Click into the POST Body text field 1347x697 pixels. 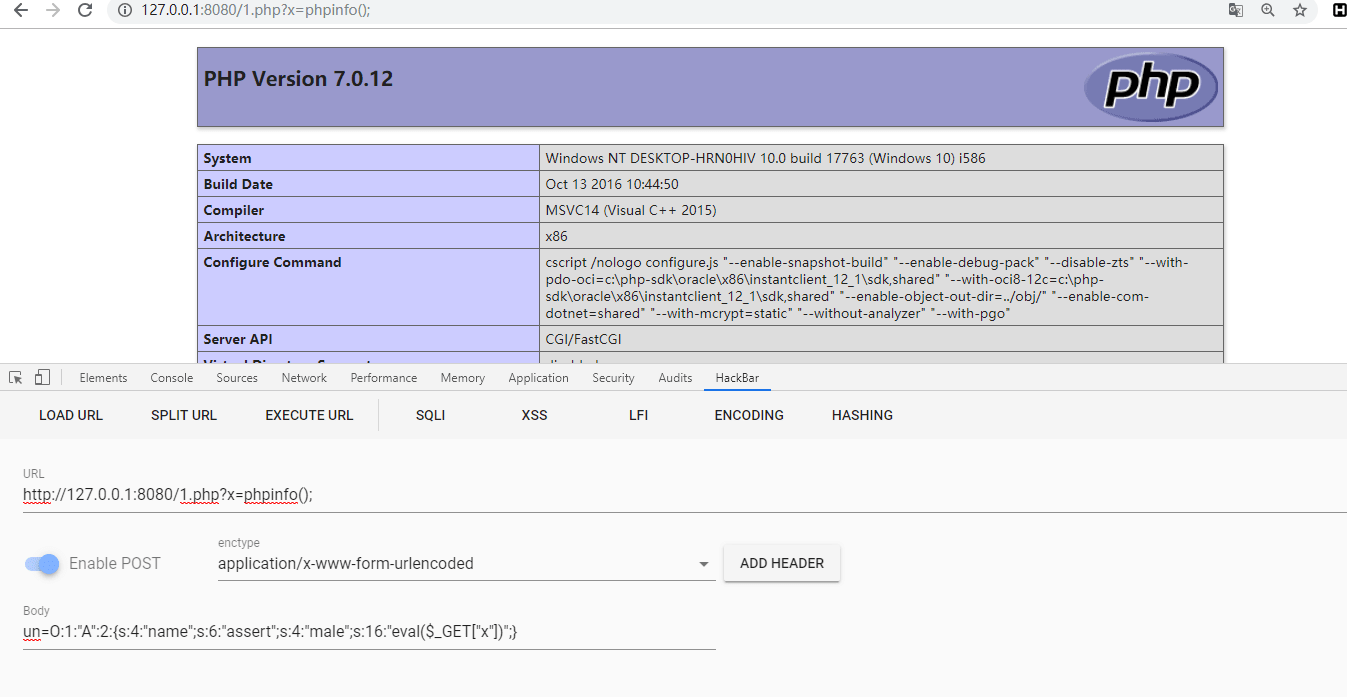(369, 632)
